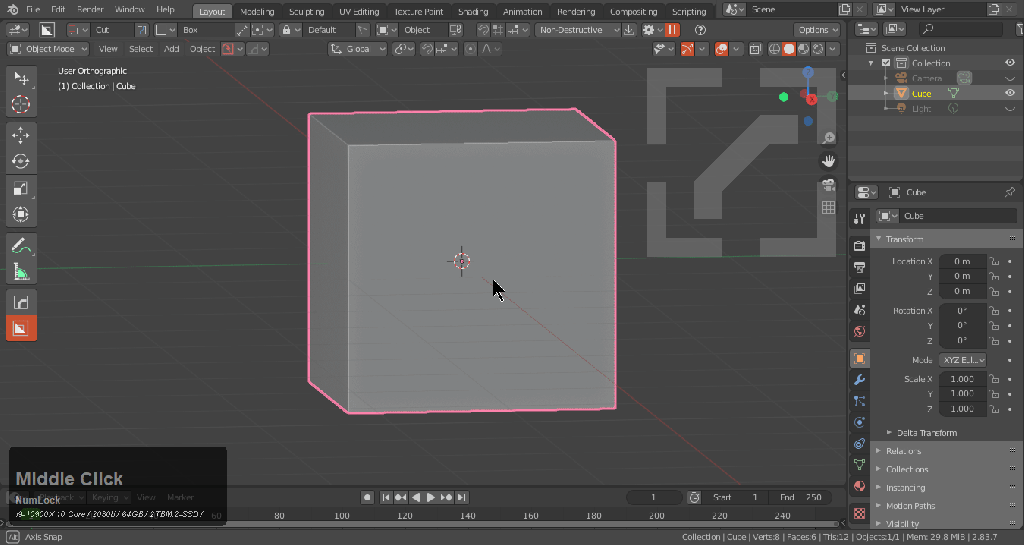Open the Modifiers wrench properties tab
The image size is (1024, 545).
tap(859, 380)
